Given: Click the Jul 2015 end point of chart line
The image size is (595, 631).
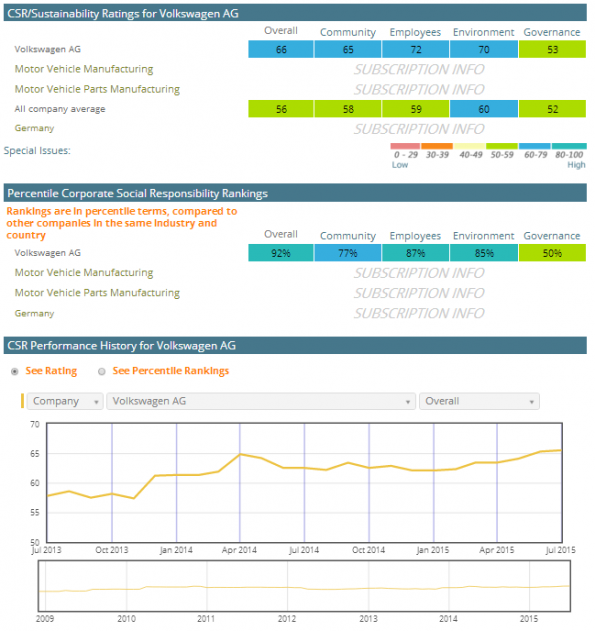Looking at the screenshot, I should tap(560, 450).
